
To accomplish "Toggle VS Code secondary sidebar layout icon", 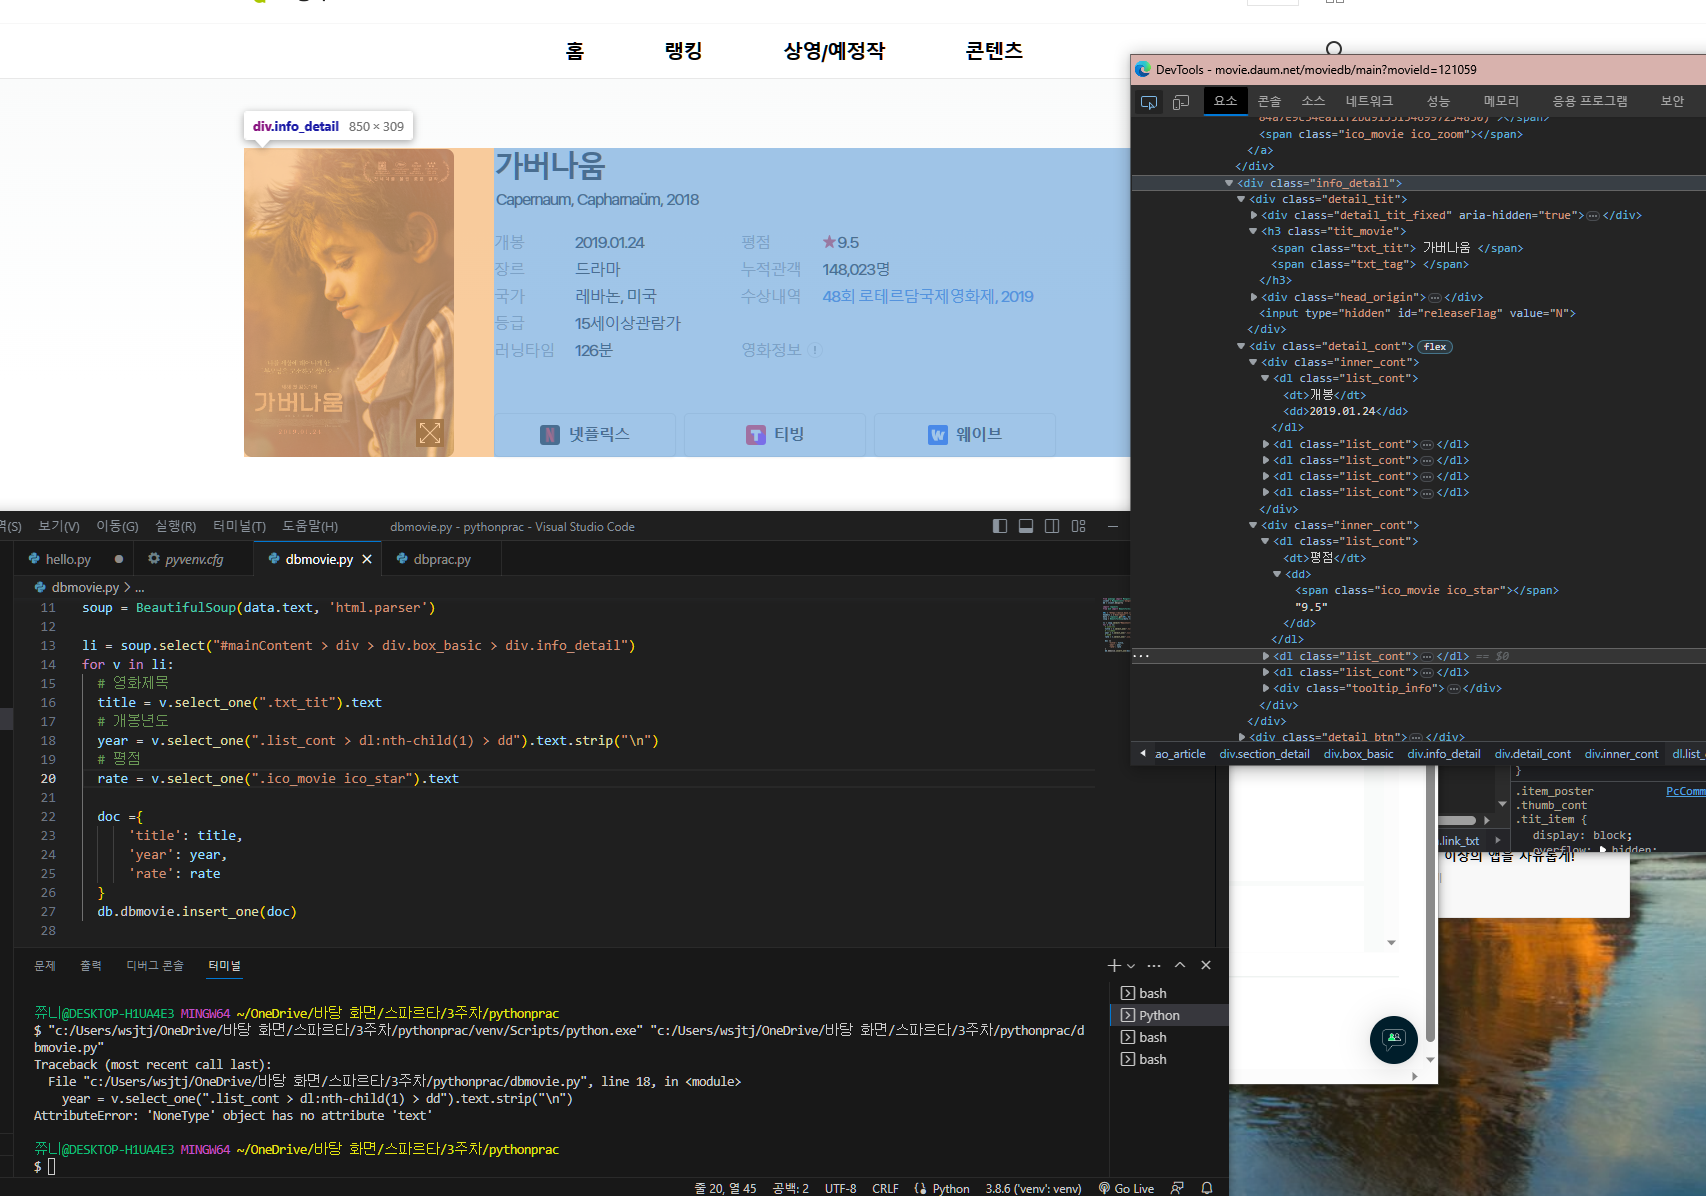I will (x=1052, y=526).
